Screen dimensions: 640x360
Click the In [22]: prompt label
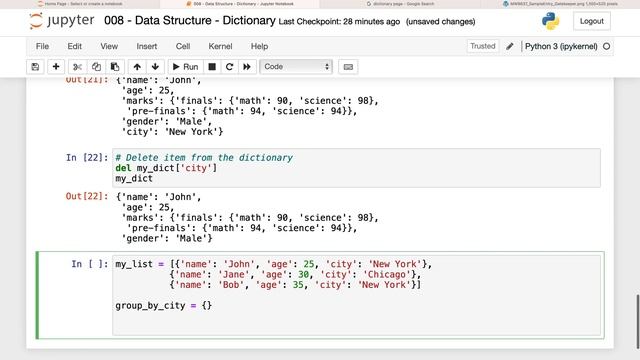(x=87, y=158)
